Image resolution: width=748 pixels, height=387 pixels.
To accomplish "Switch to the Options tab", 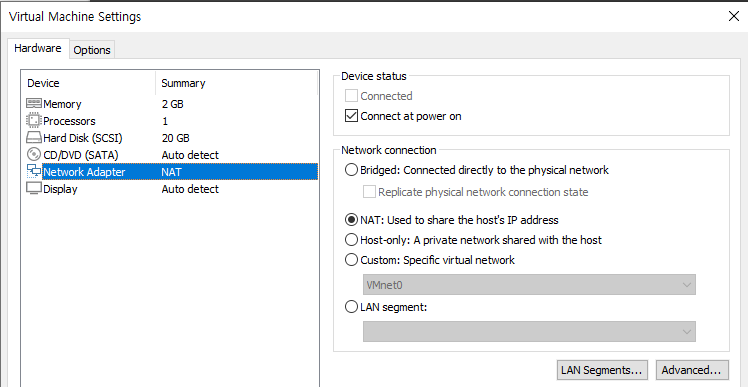I will pyautogui.click(x=92, y=50).
